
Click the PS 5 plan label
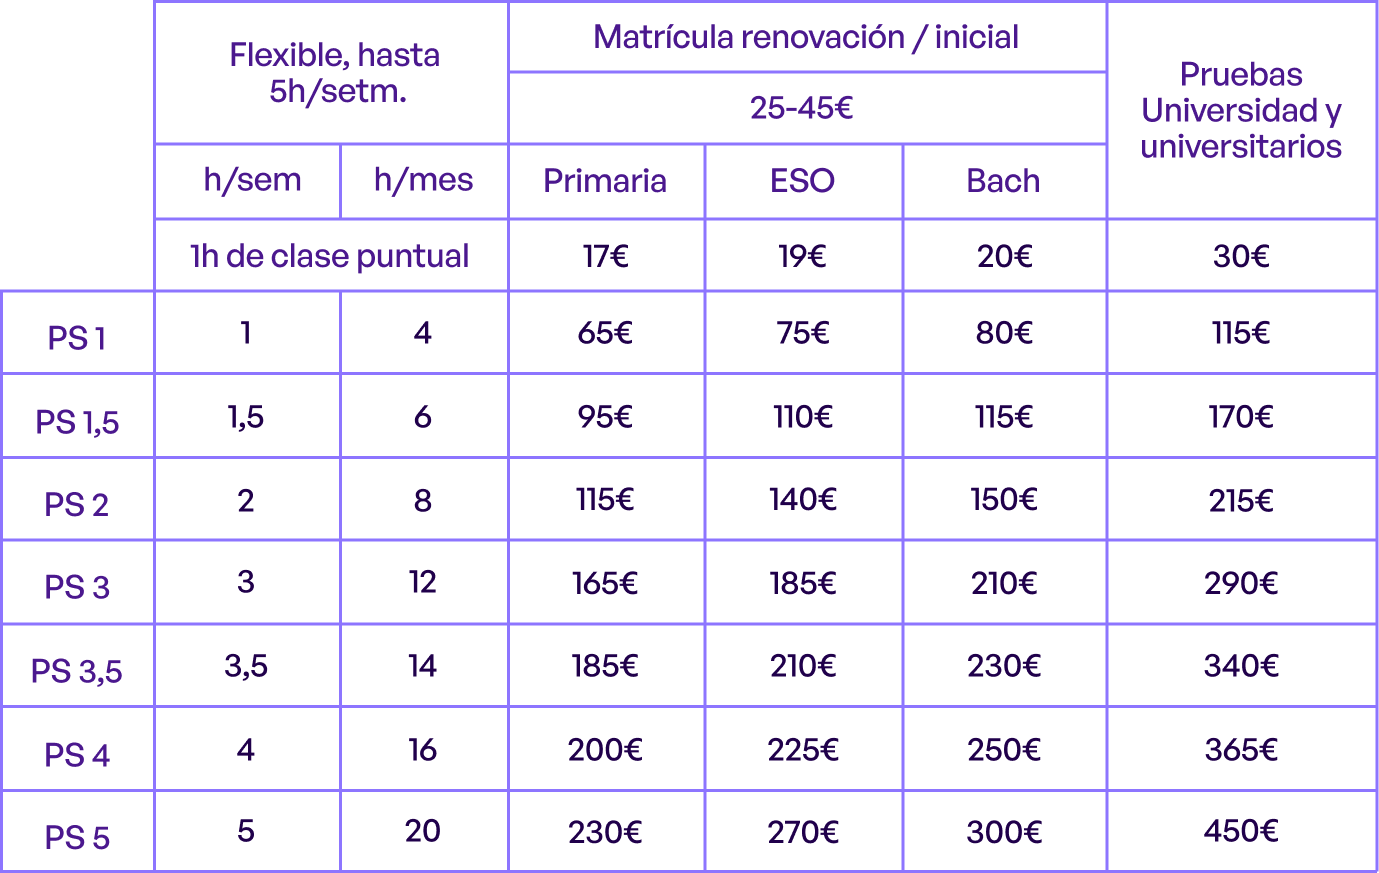[x=77, y=831]
